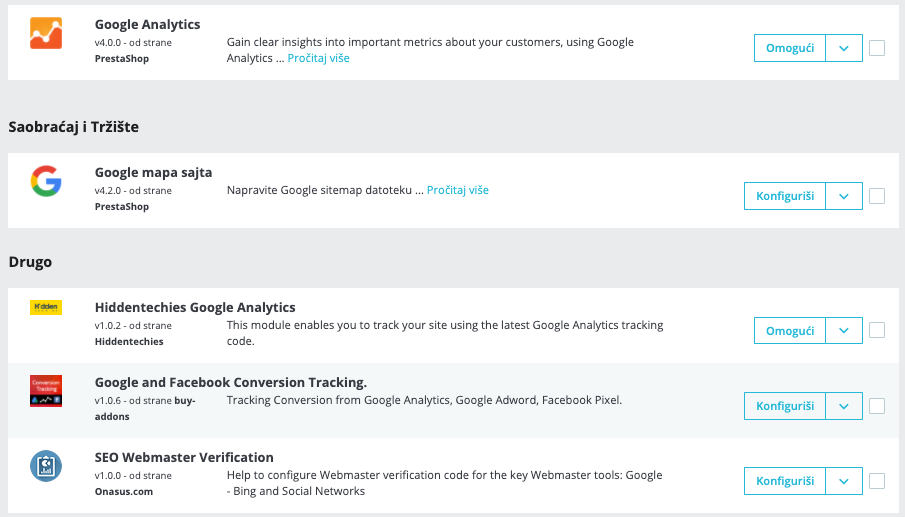Click the Google mapa sajta logo icon

[x=46, y=182]
